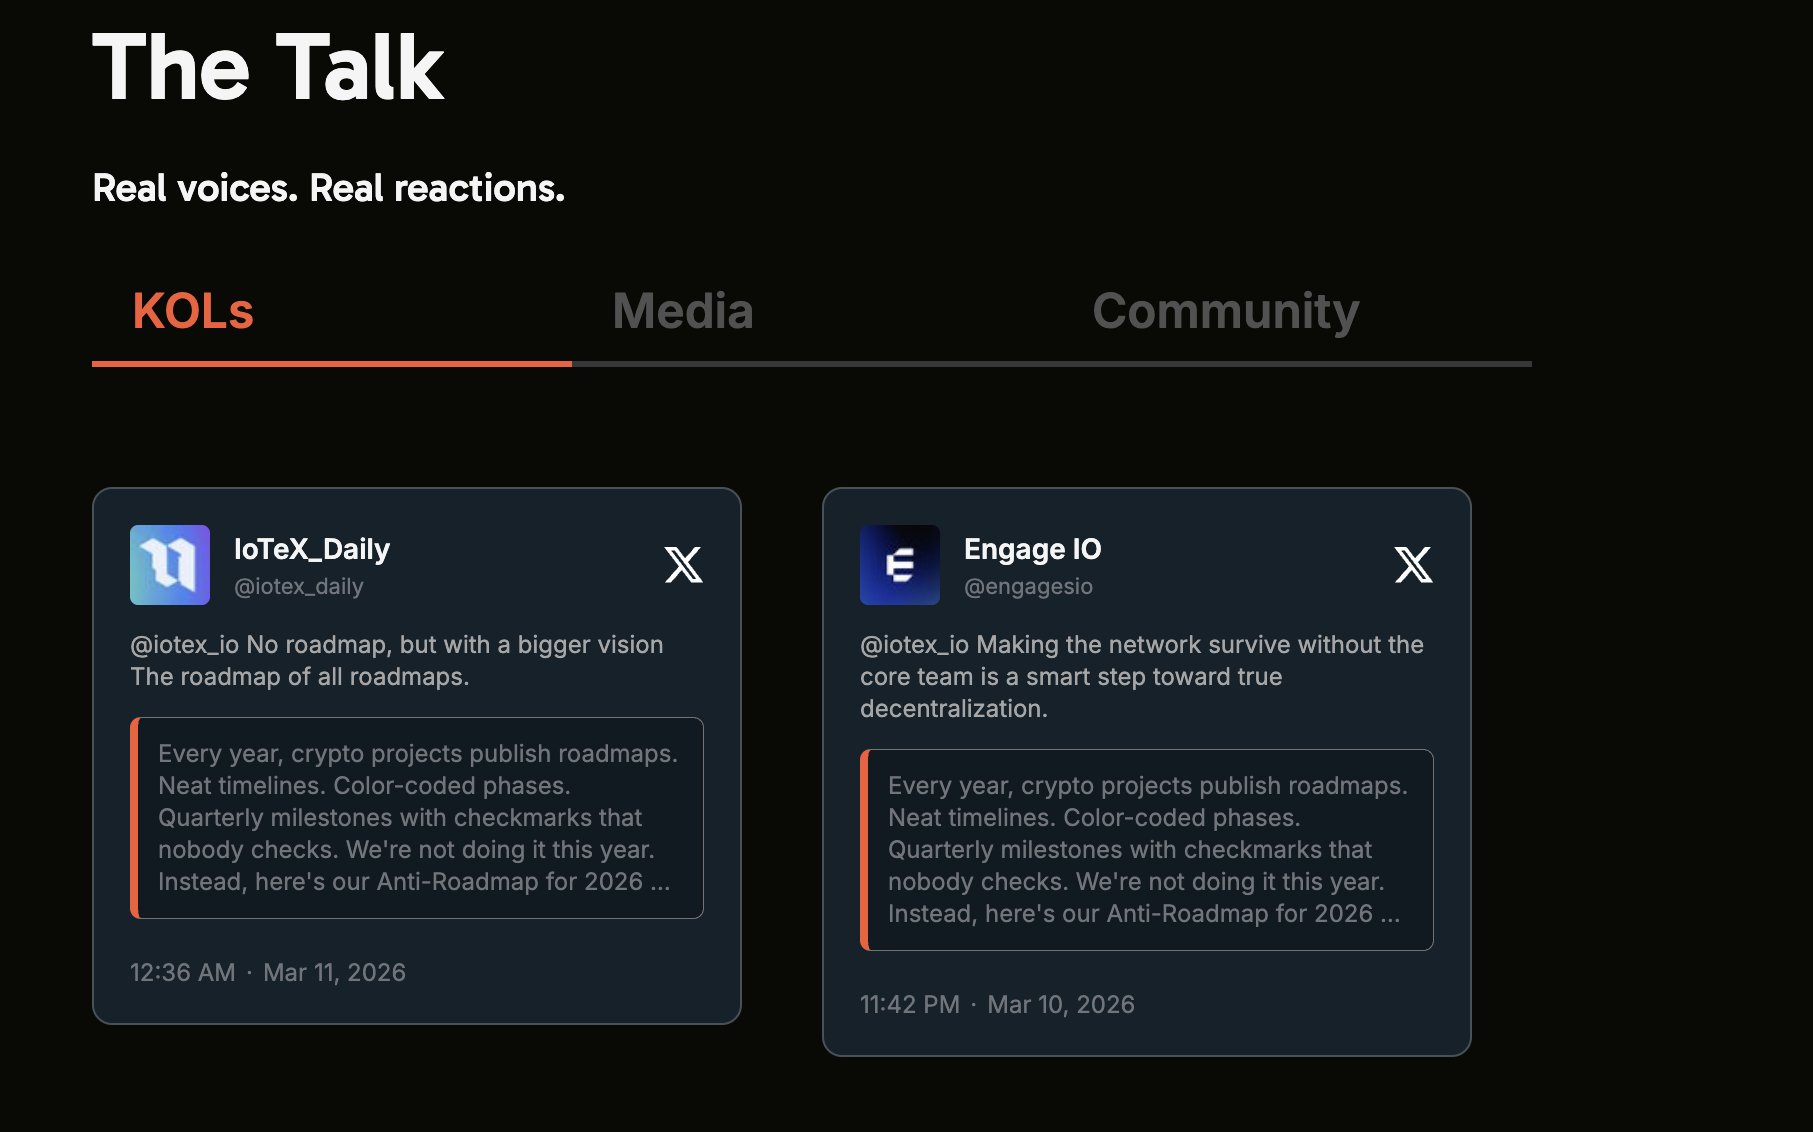
Task: Open the Engage IO profile avatar
Action: (x=900, y=565)
